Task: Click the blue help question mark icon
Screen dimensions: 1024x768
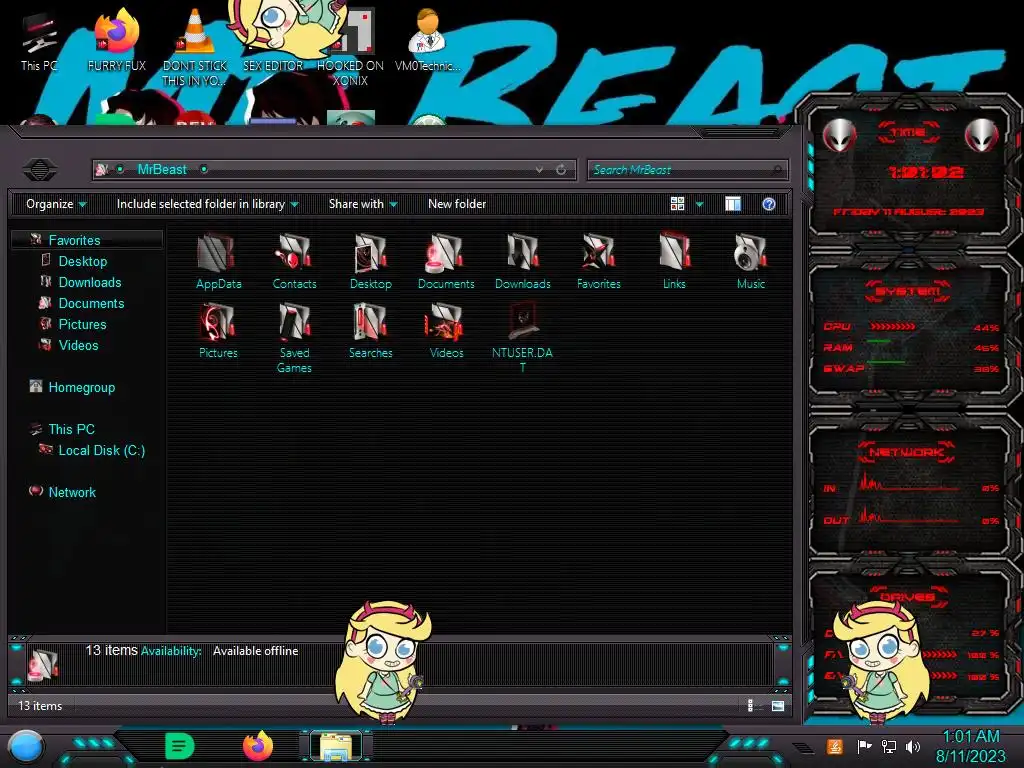Action: (769, 204)
